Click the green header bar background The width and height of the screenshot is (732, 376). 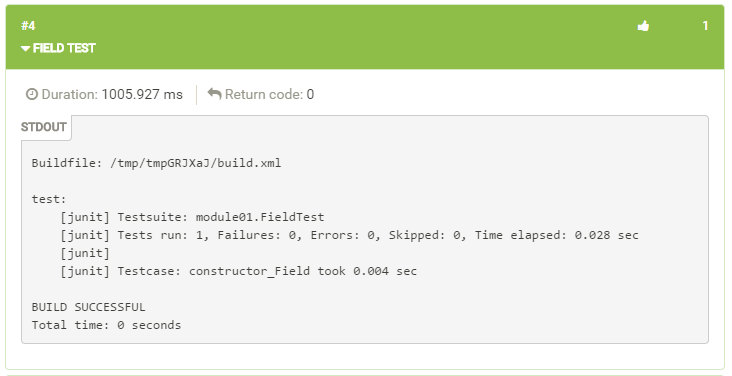tap(364, 37)
